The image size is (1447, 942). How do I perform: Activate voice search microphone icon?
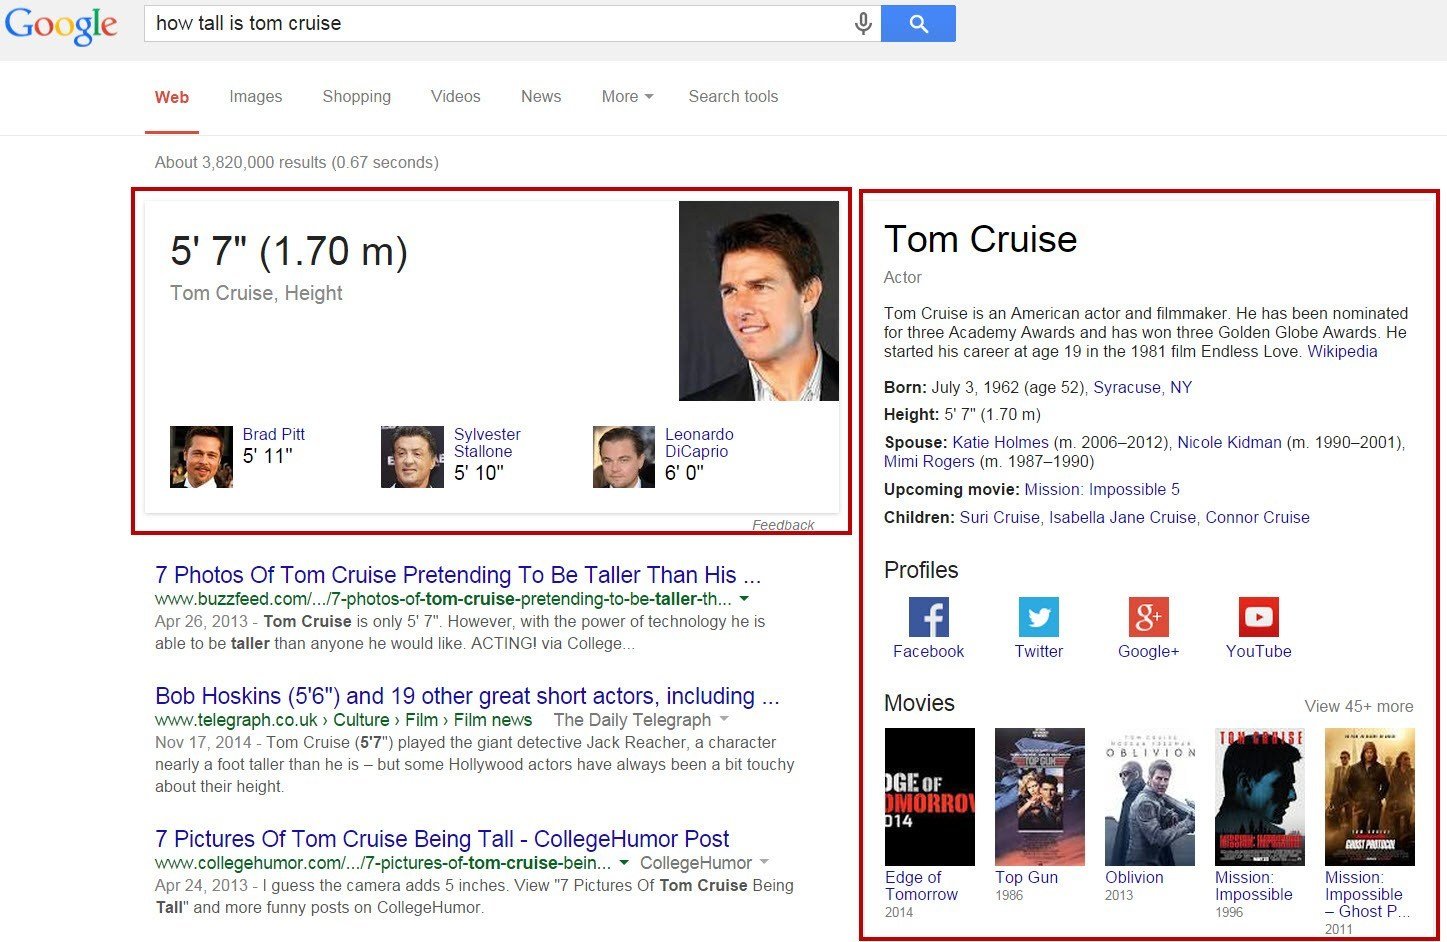pos(863,24)
